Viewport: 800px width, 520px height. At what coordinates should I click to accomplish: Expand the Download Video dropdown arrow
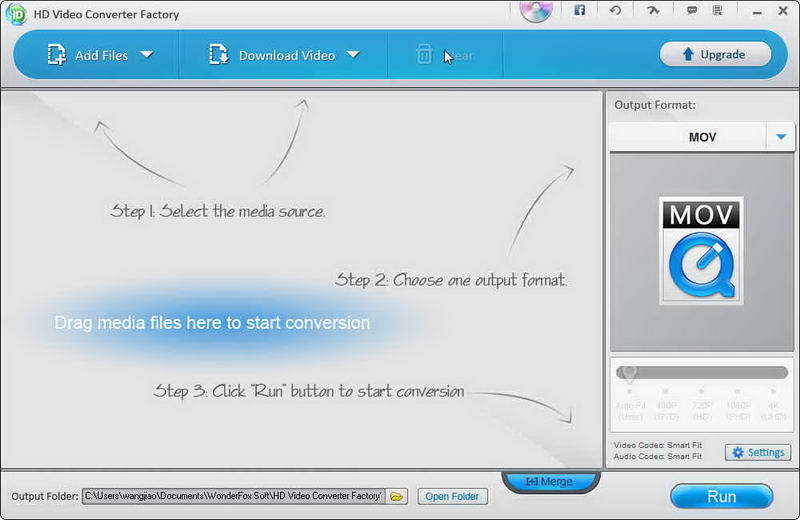(353, 55)
